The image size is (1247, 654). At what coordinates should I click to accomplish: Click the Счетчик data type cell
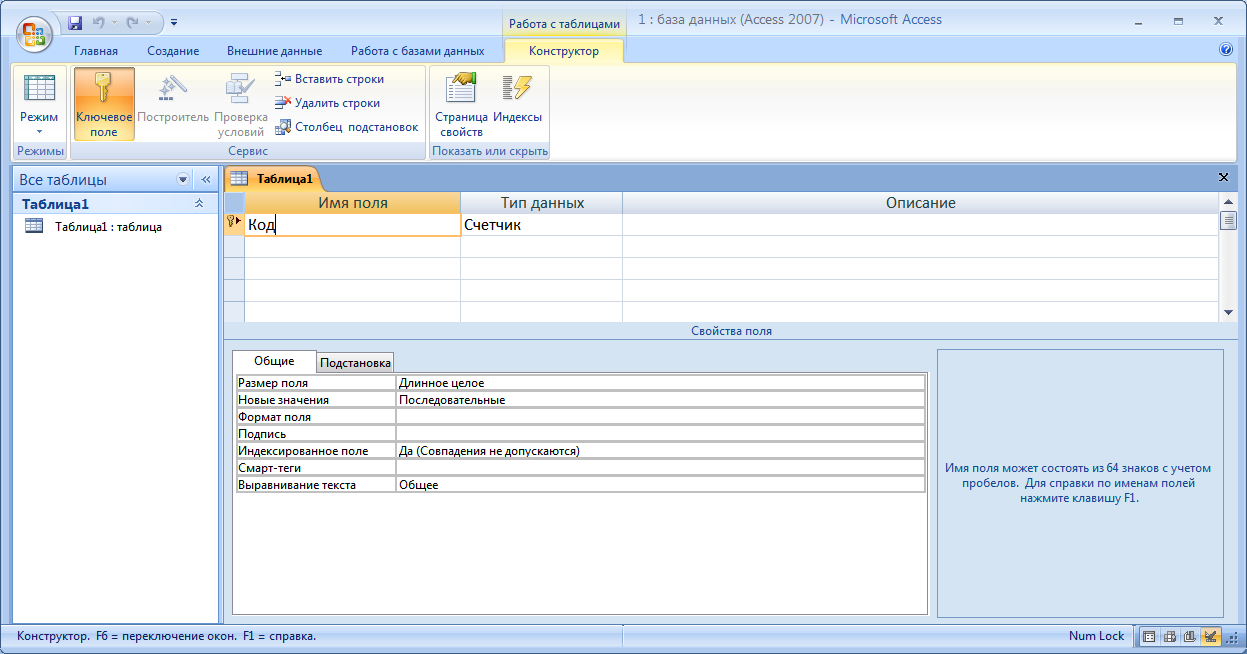click(x=542, y=225)
